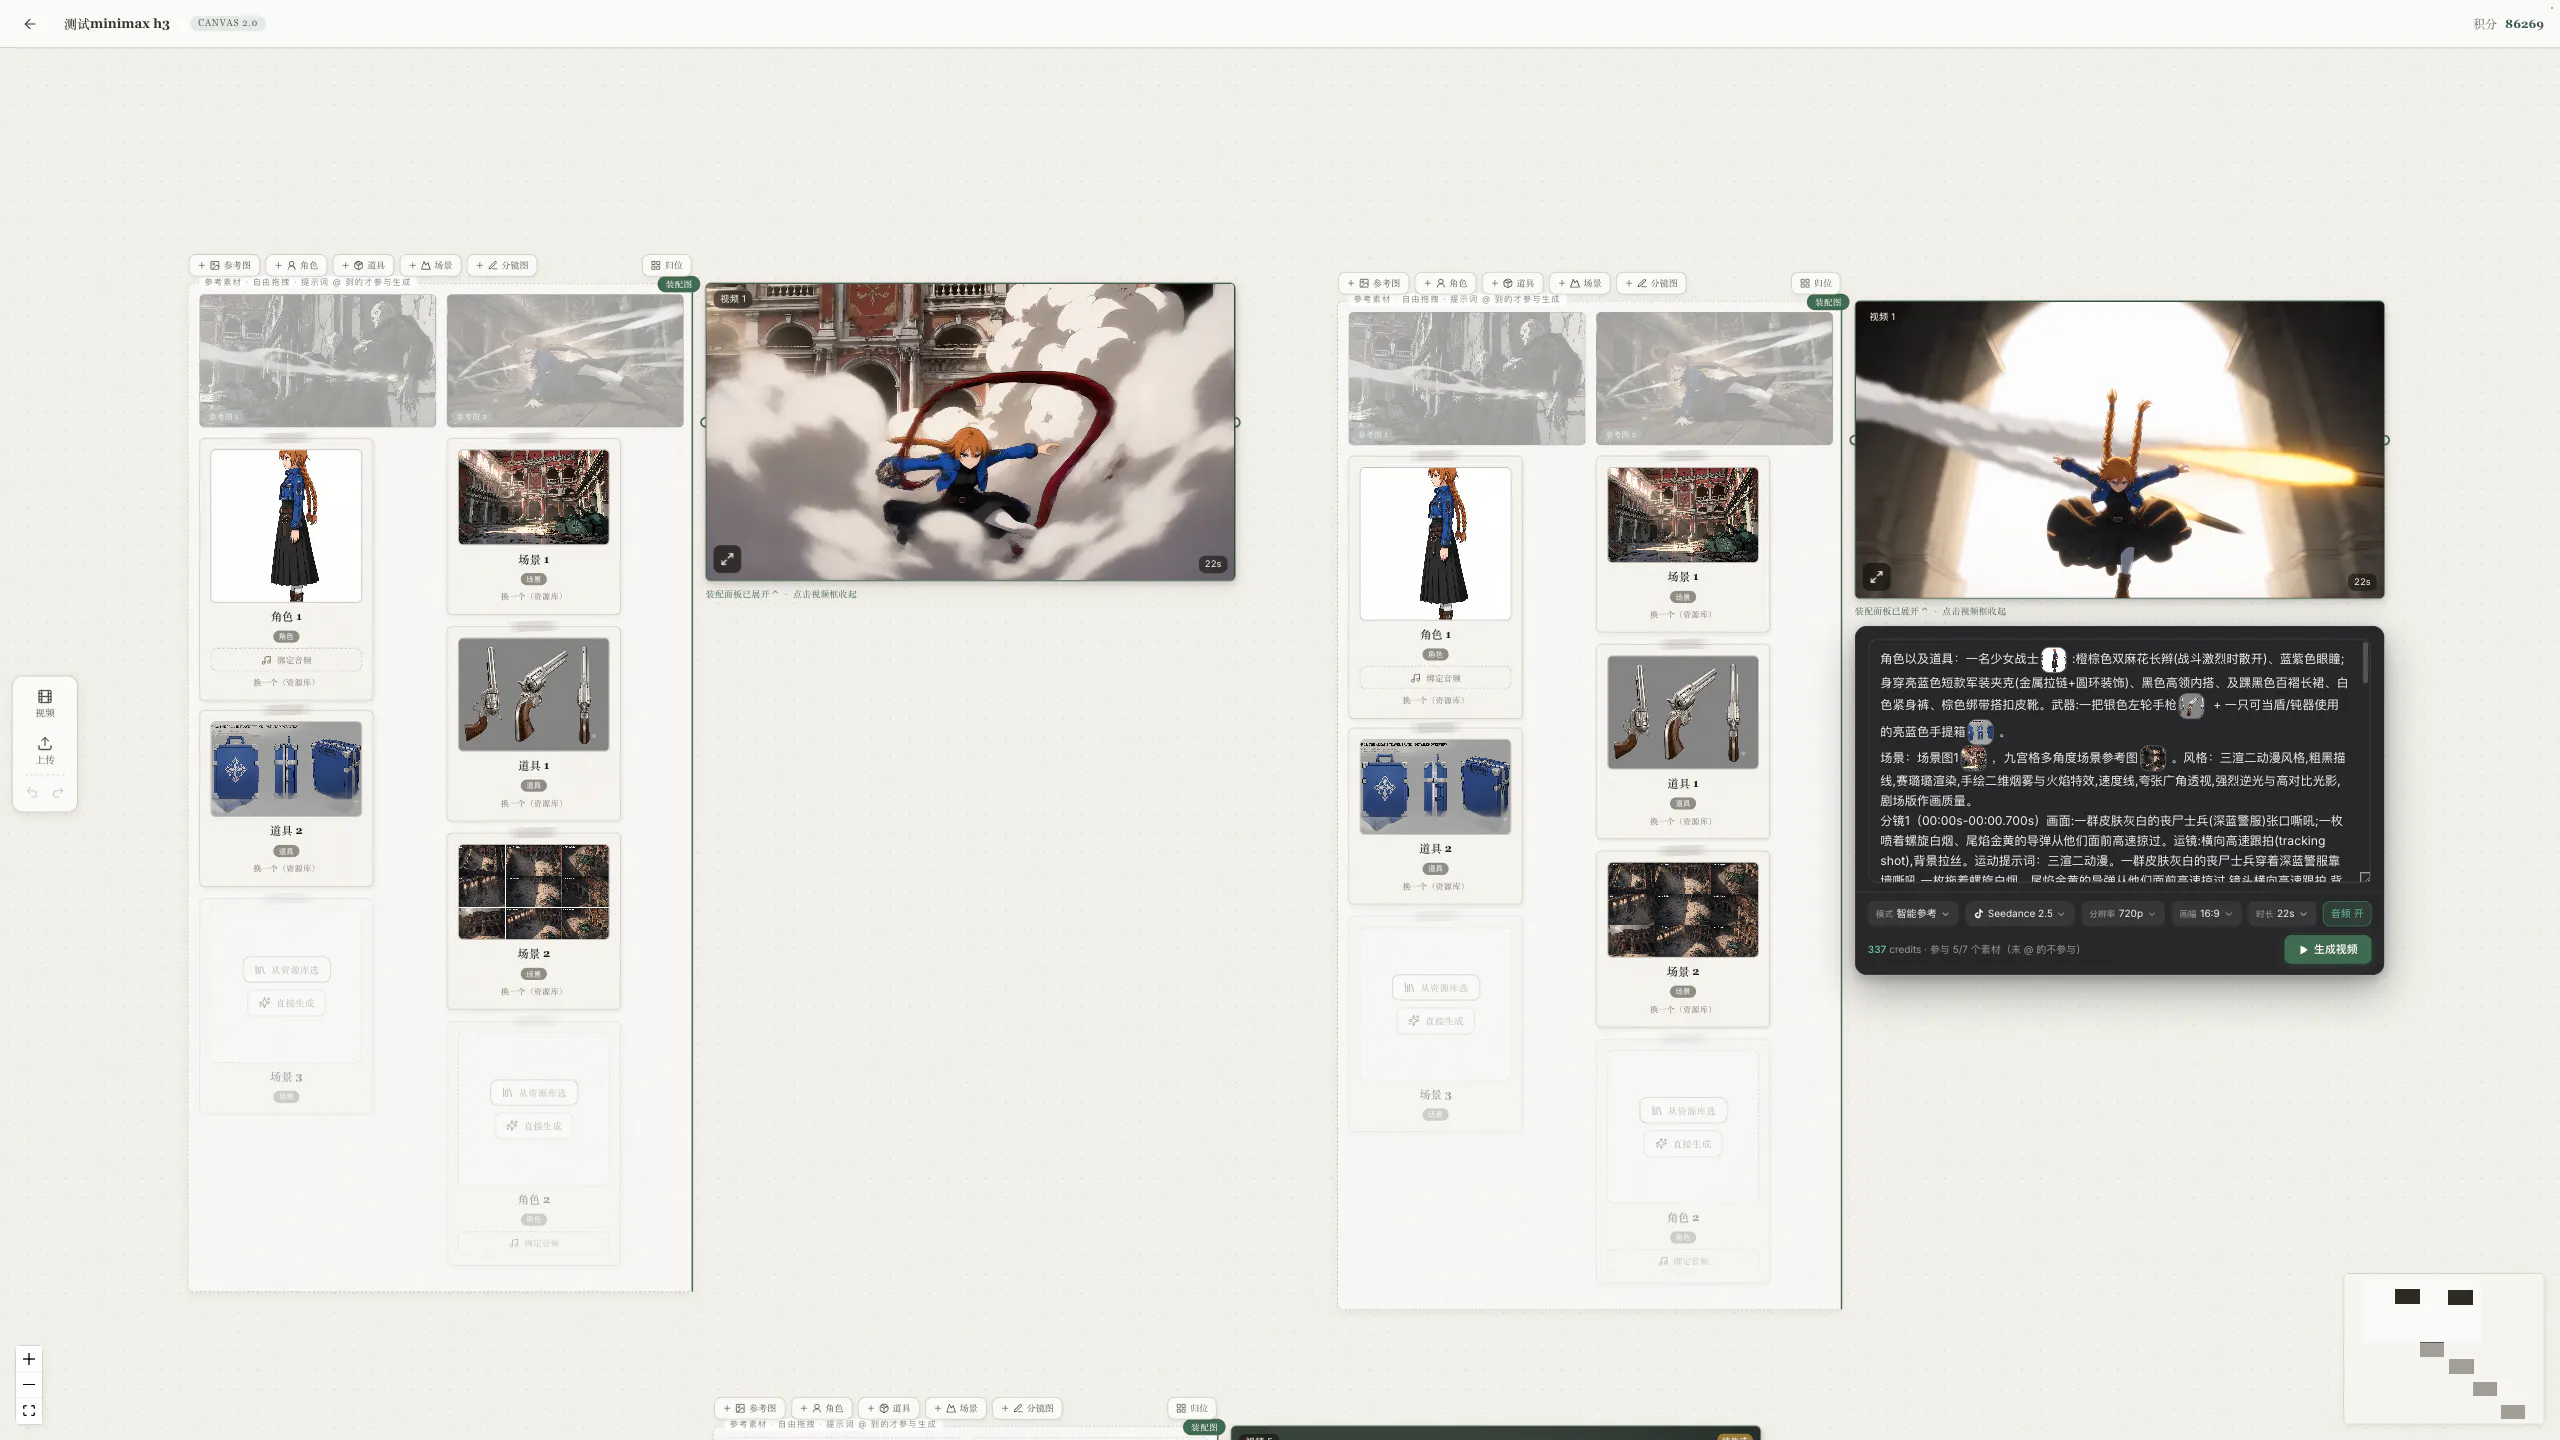
Task: Click 从资源库选 in right board 角色 2 slot
Action: (x=1684, y=1111)
